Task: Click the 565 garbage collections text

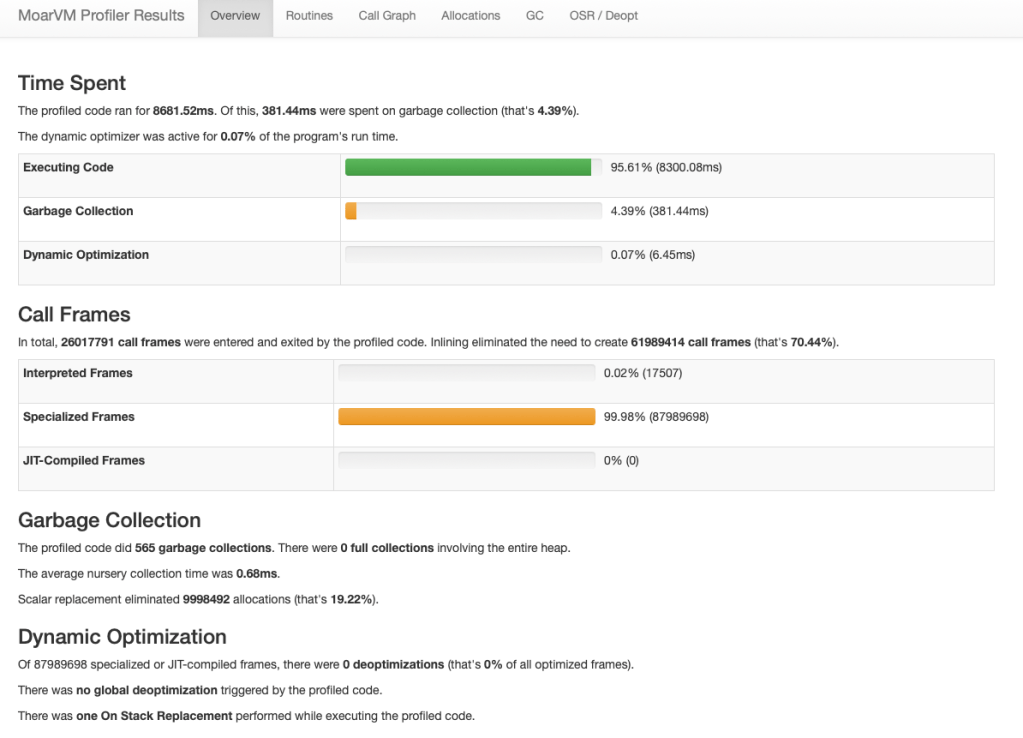Action: coord(202,548)
